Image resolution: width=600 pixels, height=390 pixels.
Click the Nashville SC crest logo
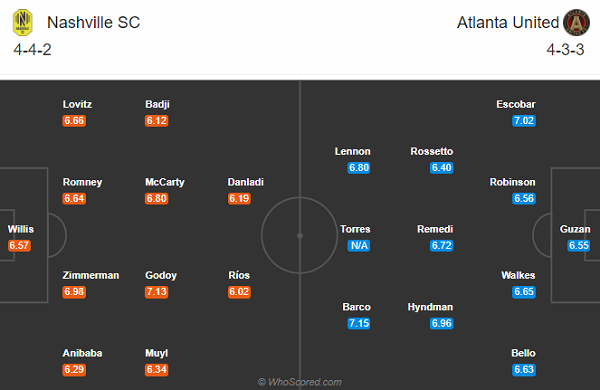(23, 23)
